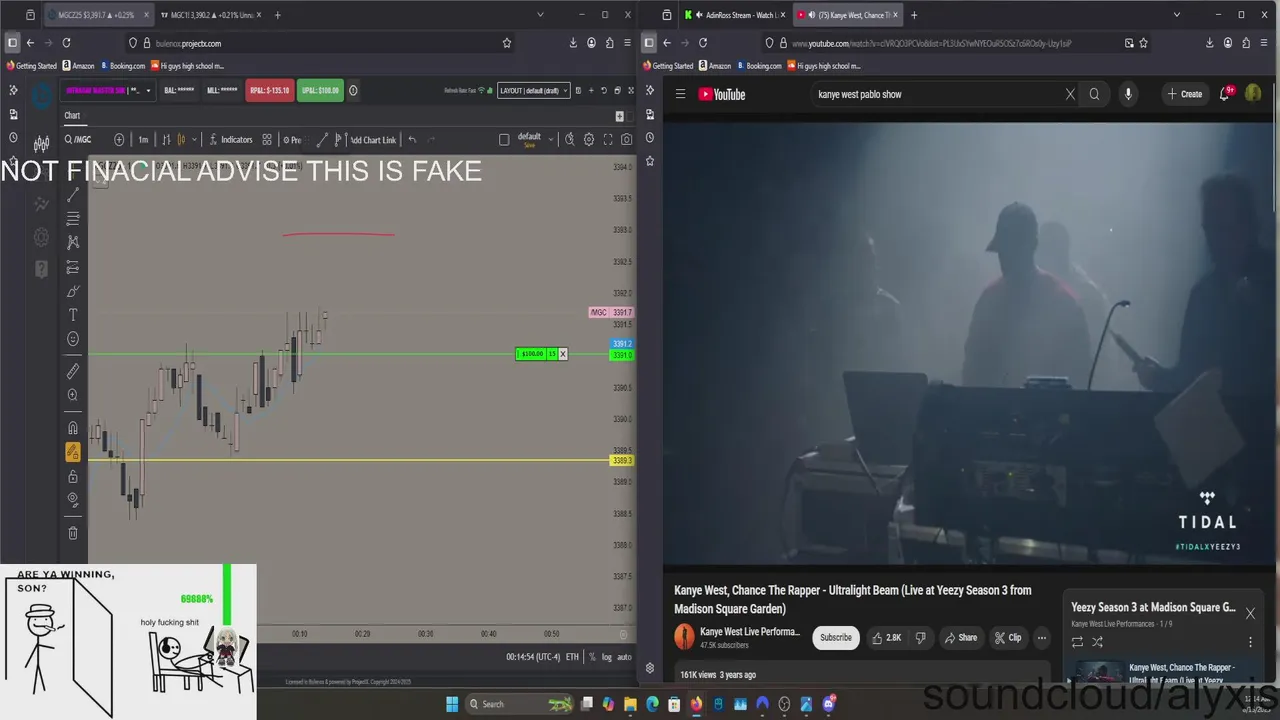This screenshot has height=720, width=1280.
Task: Click the account info alert icon
Action: click(x=353, y=90)
